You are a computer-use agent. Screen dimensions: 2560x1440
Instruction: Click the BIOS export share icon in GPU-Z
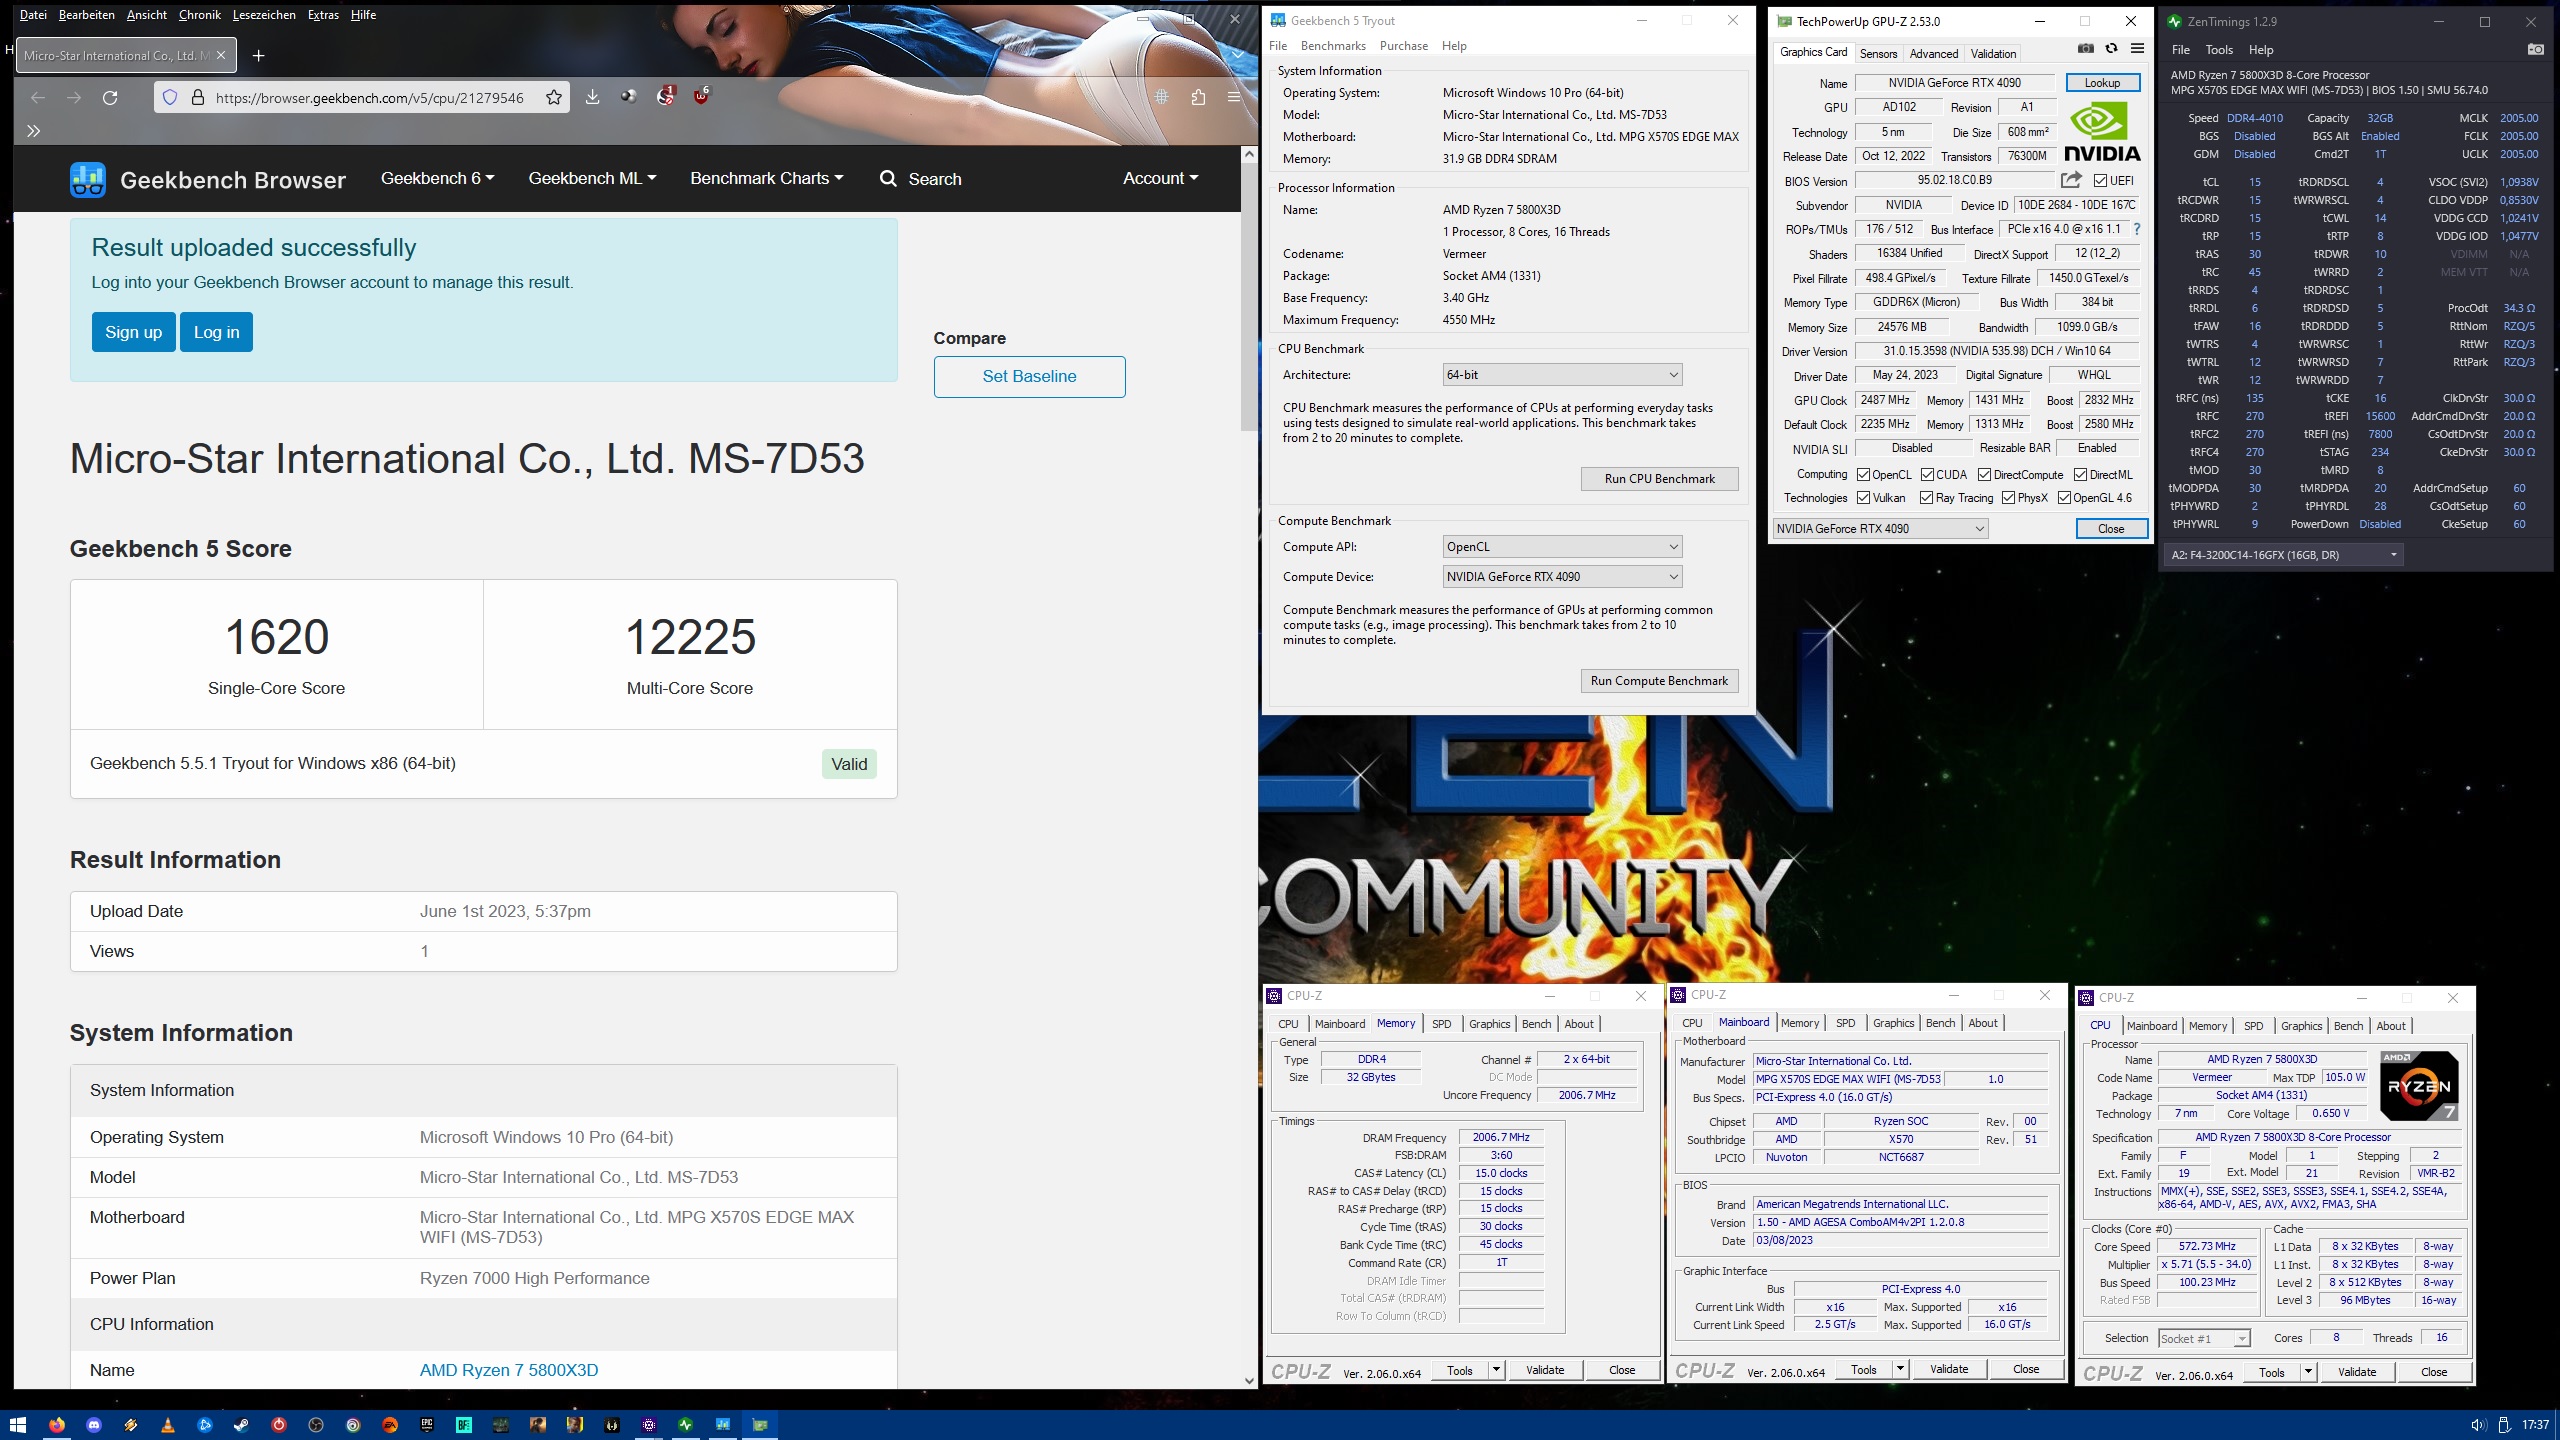[x=2071, y=180]
